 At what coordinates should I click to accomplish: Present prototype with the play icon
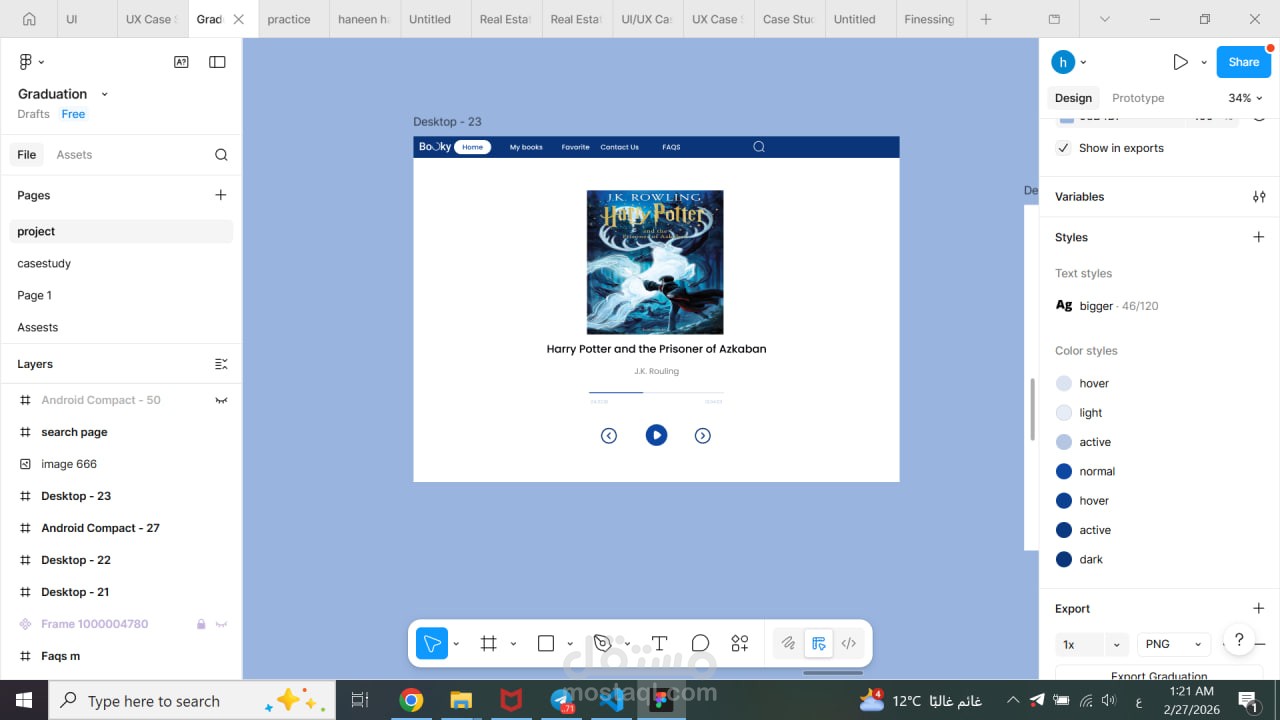click(1180, 62)
